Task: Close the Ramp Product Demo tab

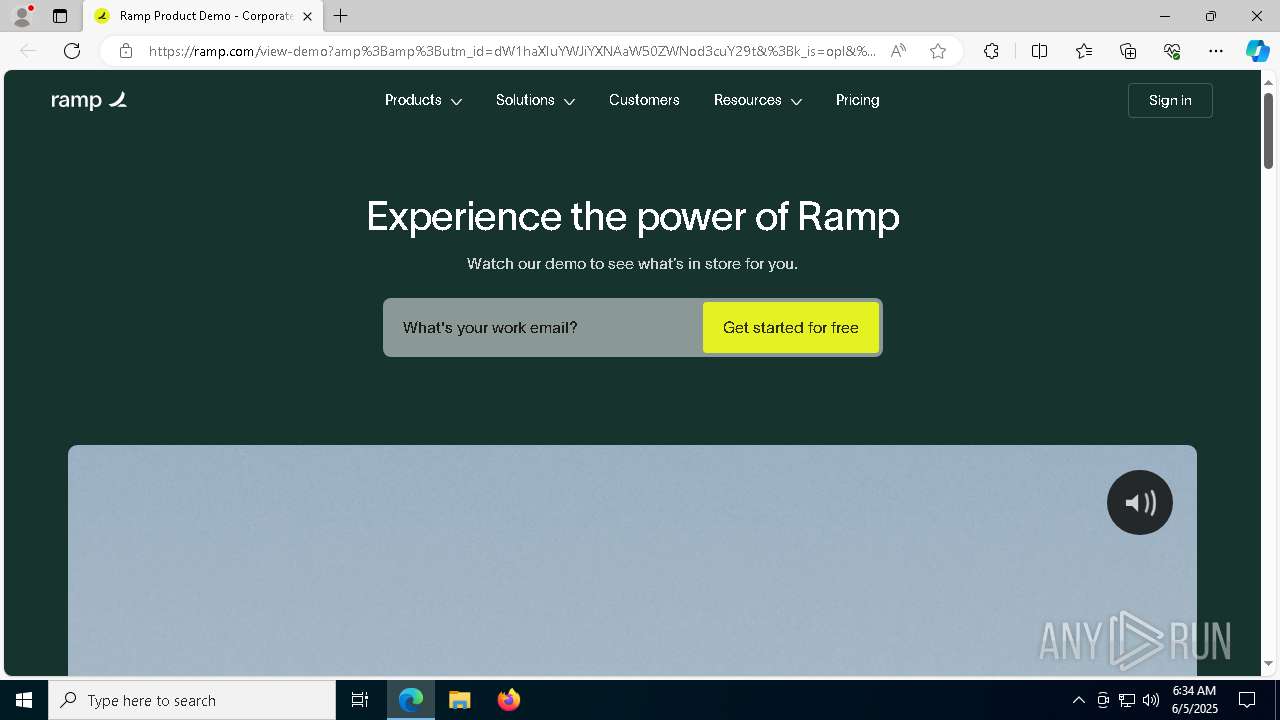Action: [x=308, y=16]
